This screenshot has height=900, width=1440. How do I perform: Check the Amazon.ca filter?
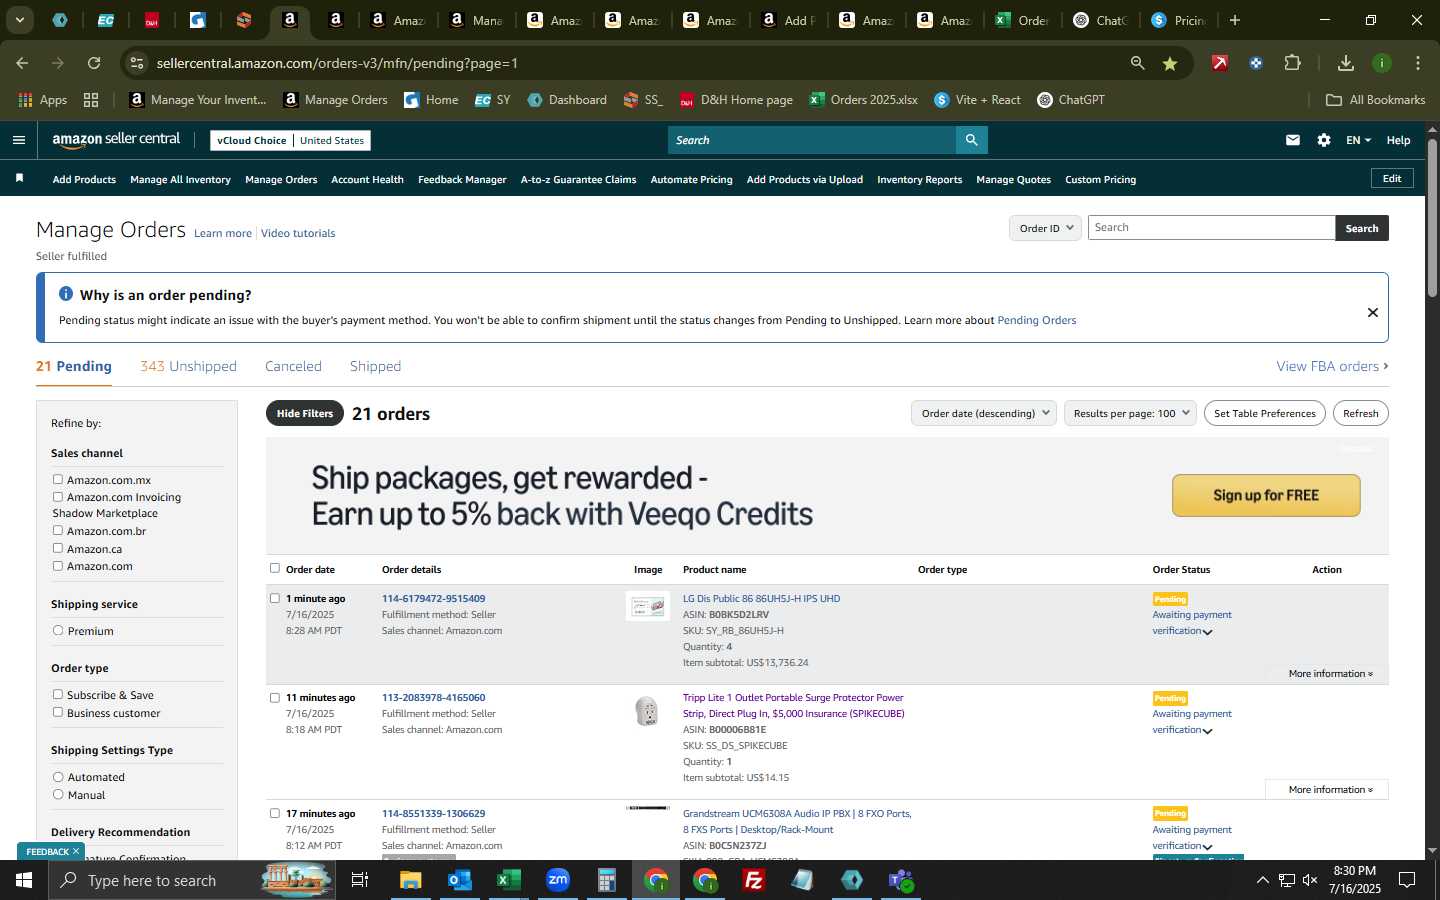click(x=58, y=548)
